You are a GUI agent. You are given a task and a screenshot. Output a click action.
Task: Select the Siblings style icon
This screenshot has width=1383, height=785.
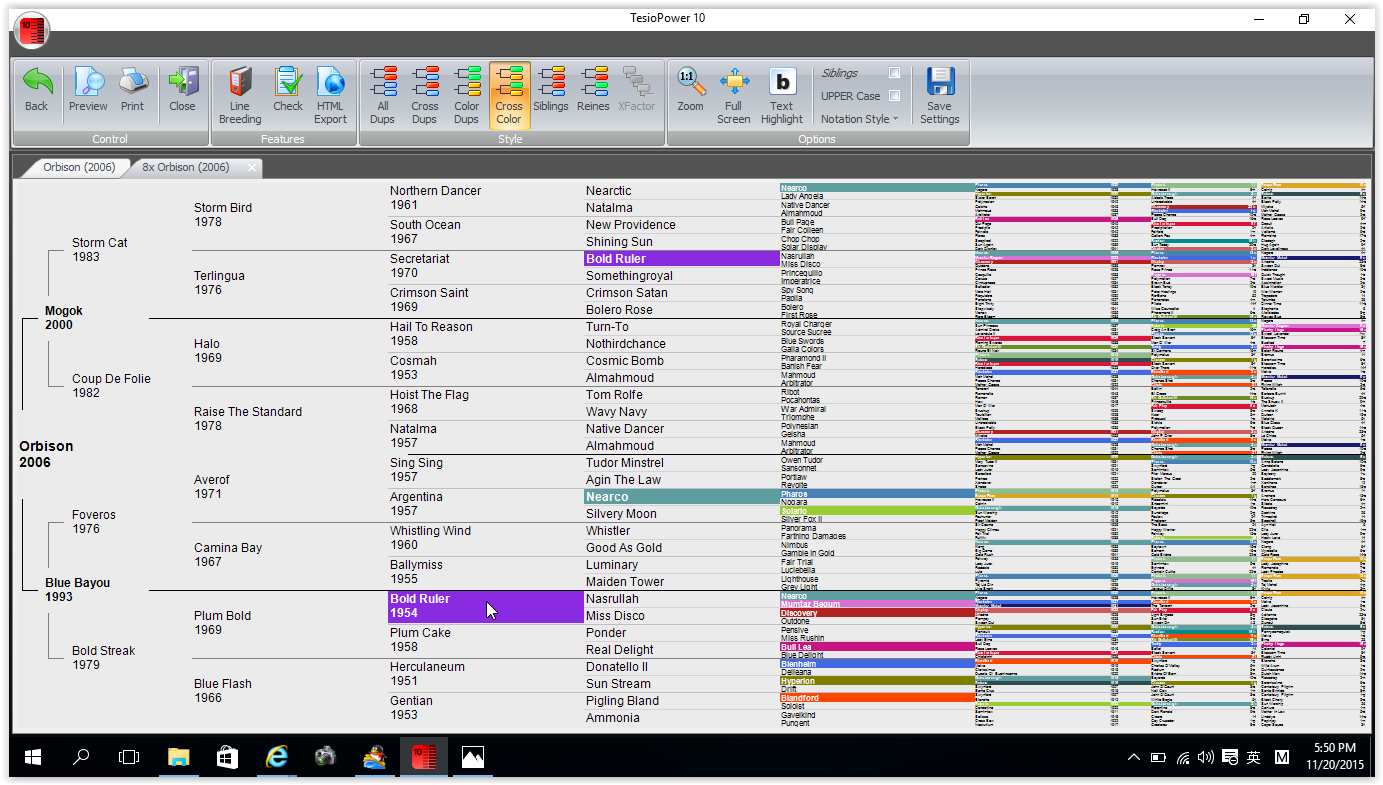(x=551, y=83)
